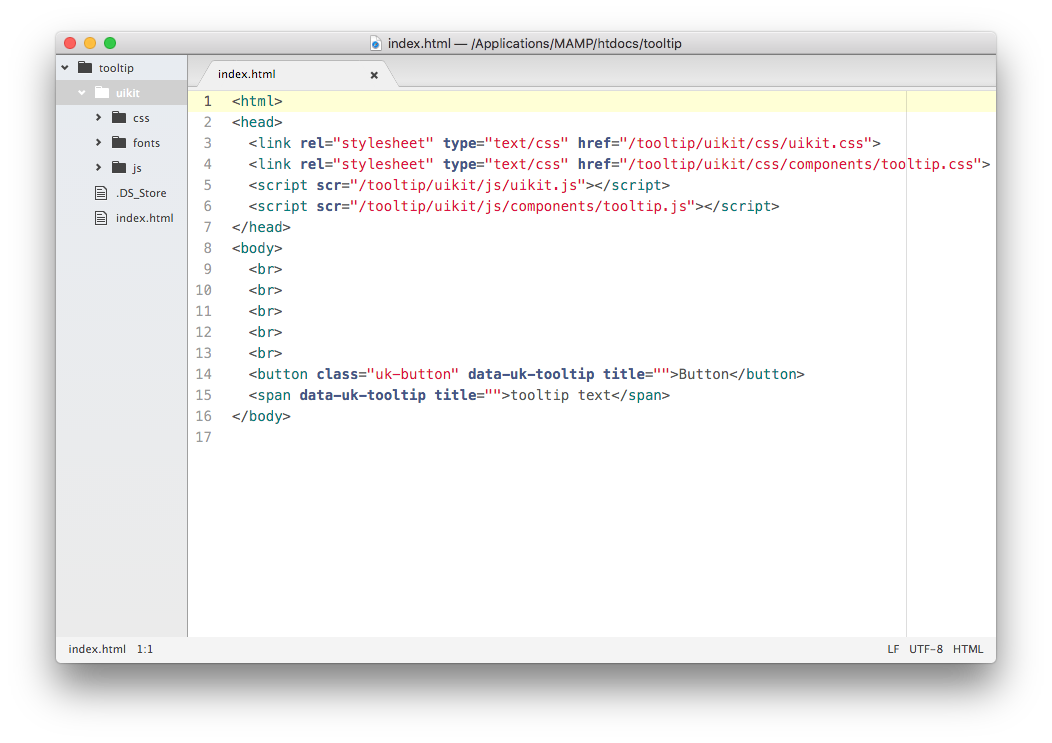Click "tooltip text" inside the span
1052x743 pixels.
click(560, 396)
